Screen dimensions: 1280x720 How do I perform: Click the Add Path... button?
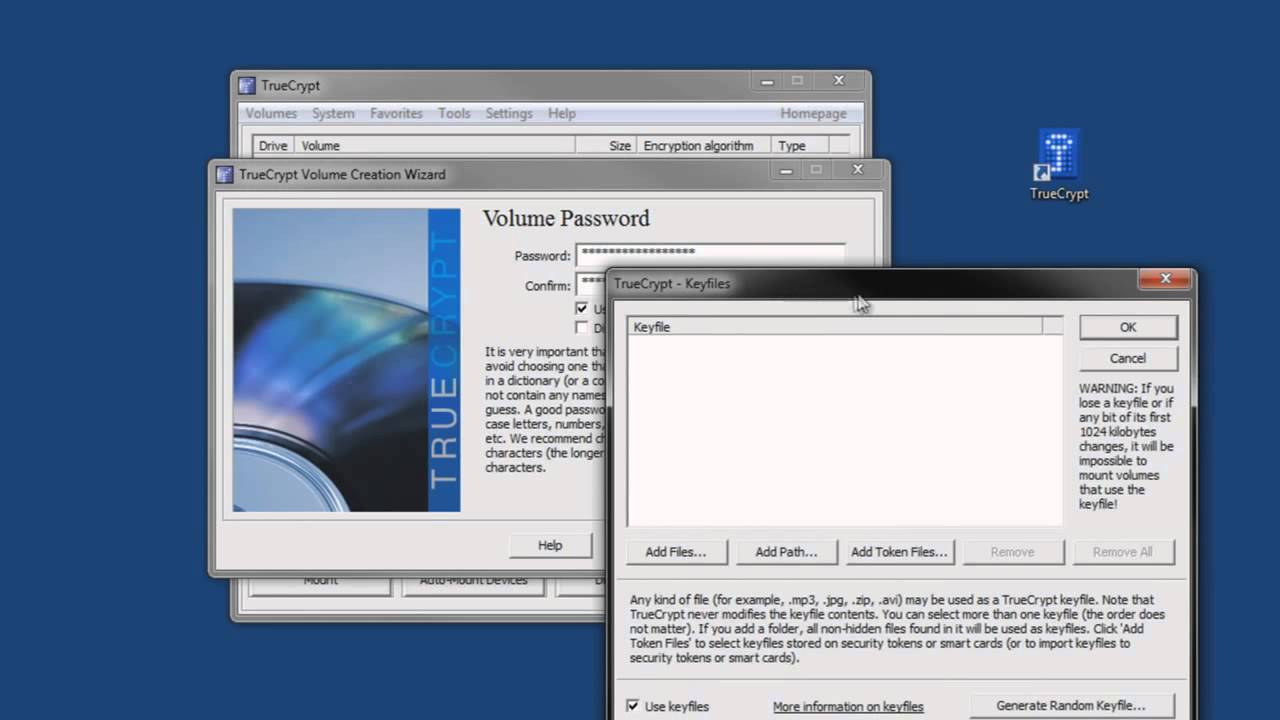pos(786,552)
